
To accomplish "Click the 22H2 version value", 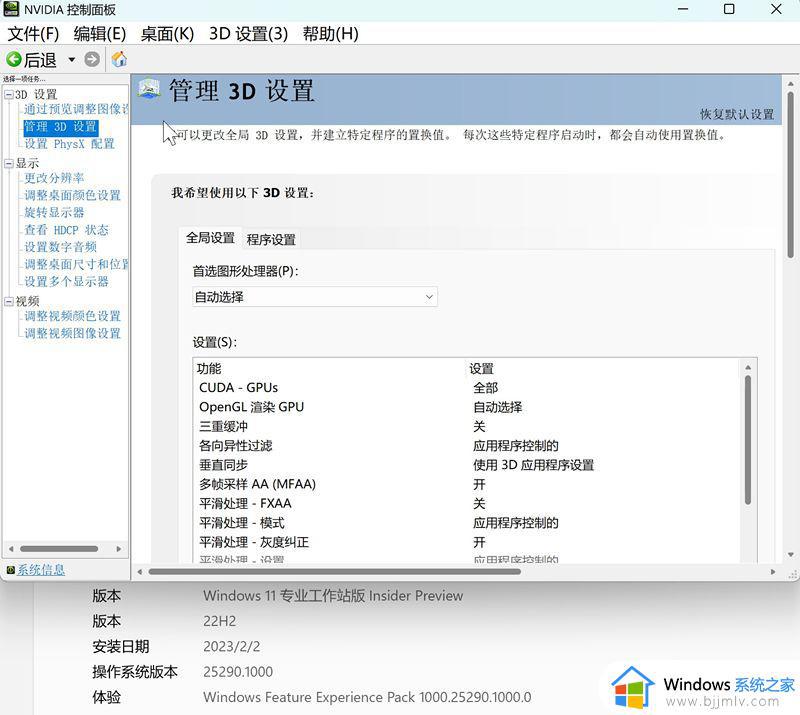I will 219,621.
